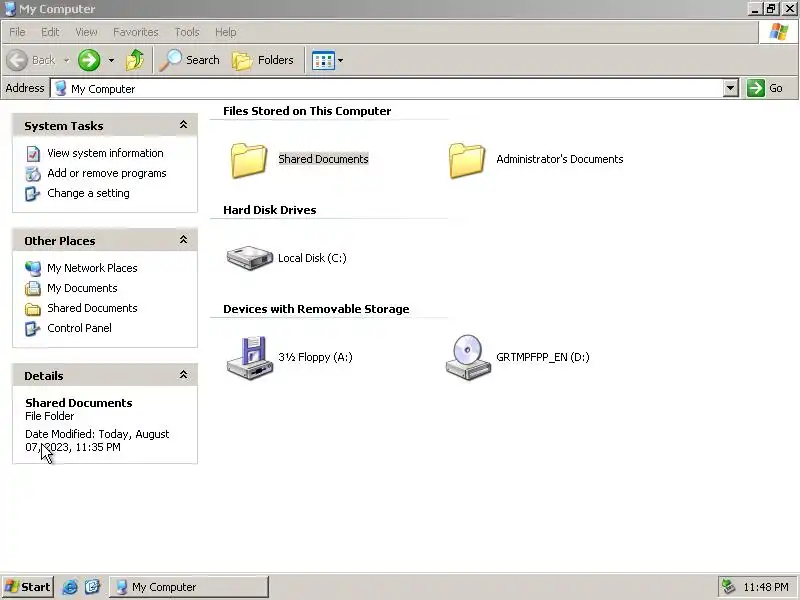The height and width of the screenshot is (600, 800).
Task: Select the Local Disk (C:) drive icon
Action: (x=249, y=258)
